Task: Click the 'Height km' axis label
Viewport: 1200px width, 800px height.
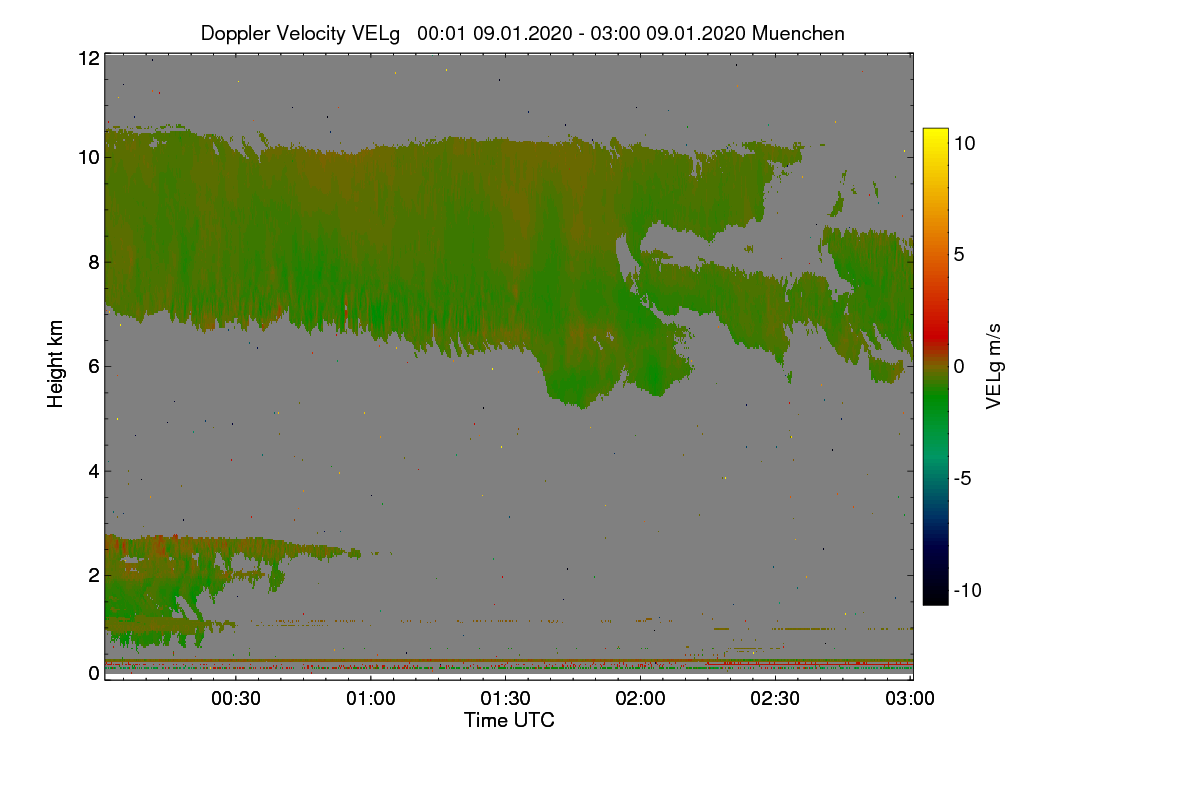Action: click(x=56, y=365)
